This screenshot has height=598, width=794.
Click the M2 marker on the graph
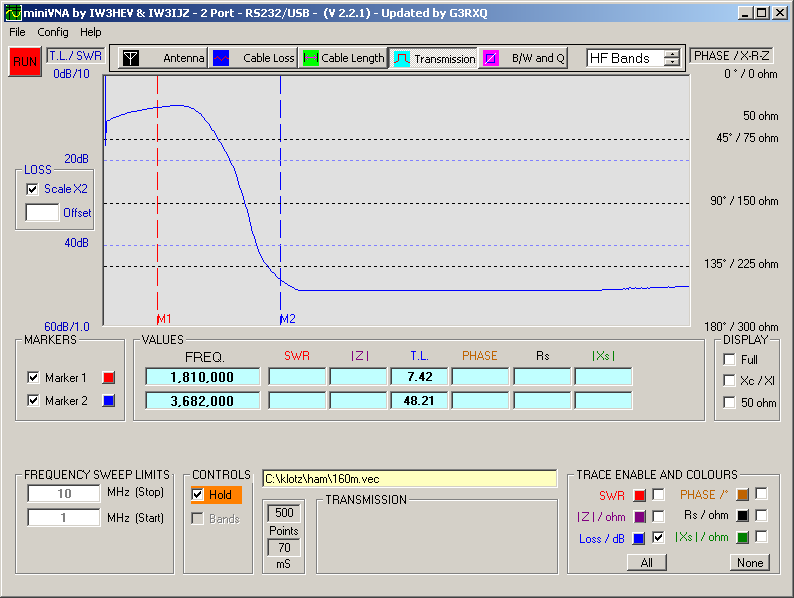[x=288, y=319]
